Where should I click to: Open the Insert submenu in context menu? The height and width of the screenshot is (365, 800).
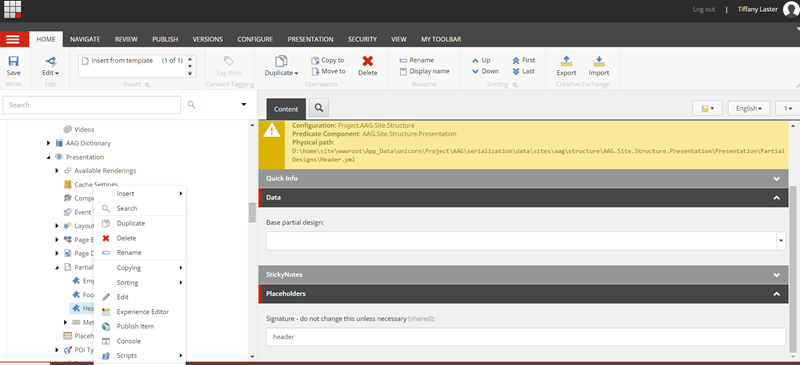(x=140, y=194)
